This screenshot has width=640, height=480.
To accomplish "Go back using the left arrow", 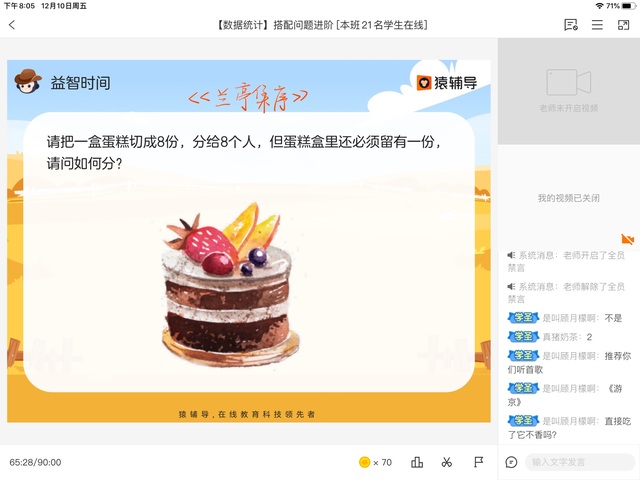I will pos(12,25).
